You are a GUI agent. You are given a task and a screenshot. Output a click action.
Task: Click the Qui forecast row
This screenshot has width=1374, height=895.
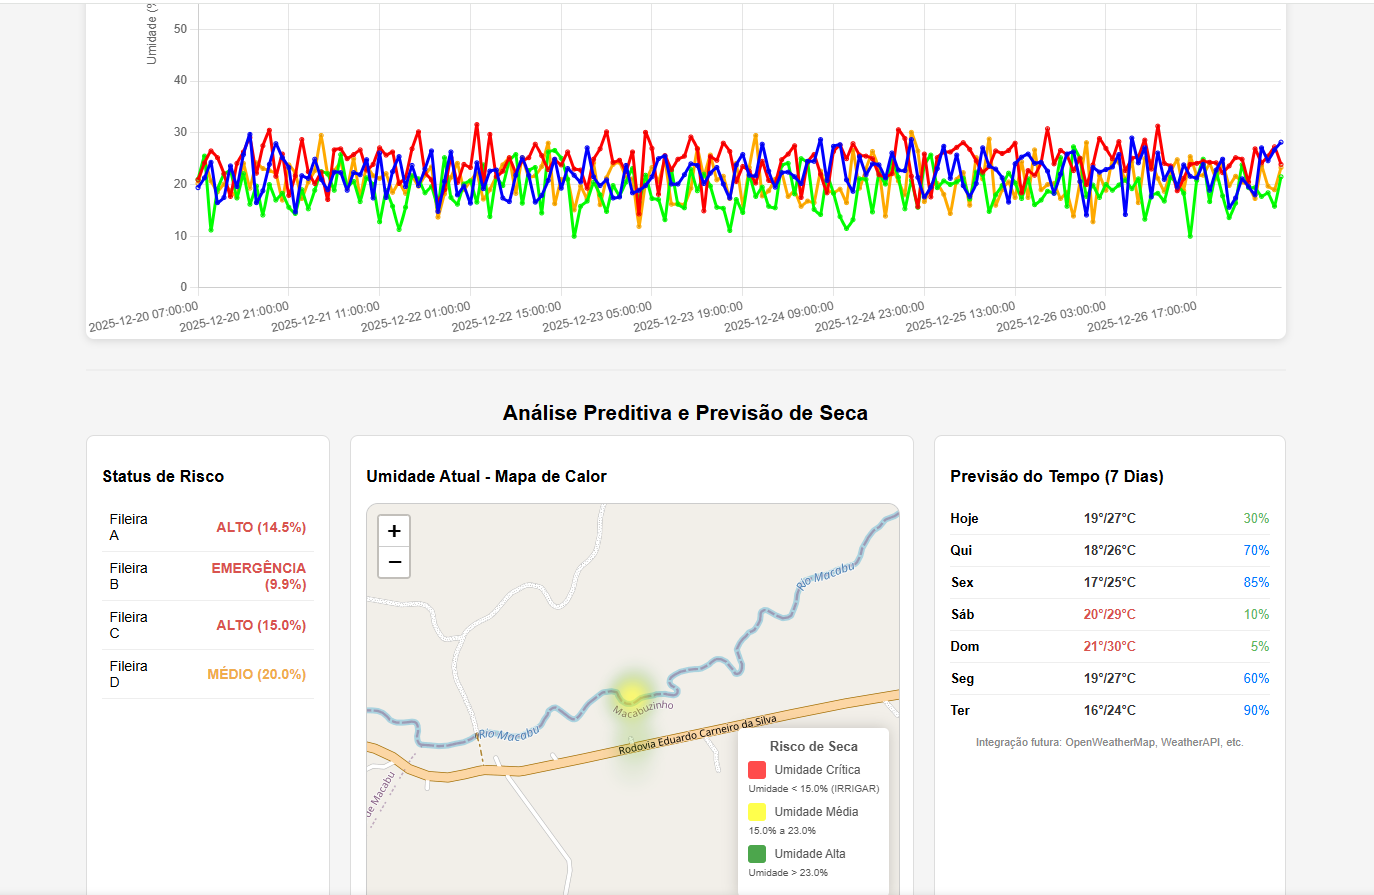(1109, 550)
